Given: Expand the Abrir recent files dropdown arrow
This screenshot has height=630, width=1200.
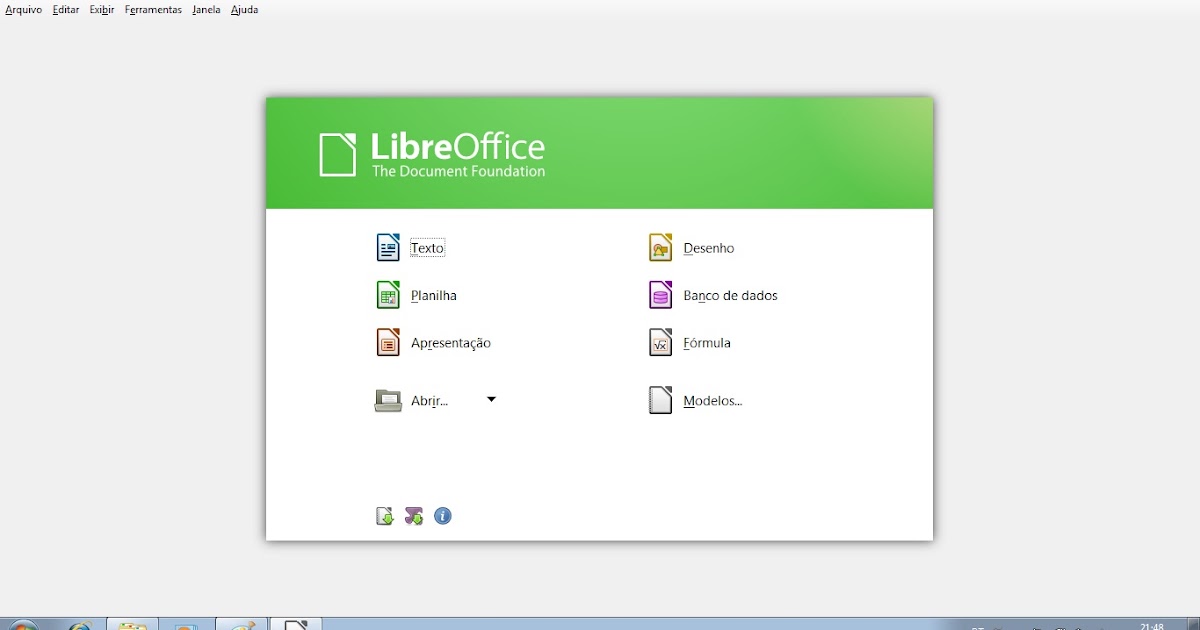Looking at the screenshot, I should coord(491,398).
